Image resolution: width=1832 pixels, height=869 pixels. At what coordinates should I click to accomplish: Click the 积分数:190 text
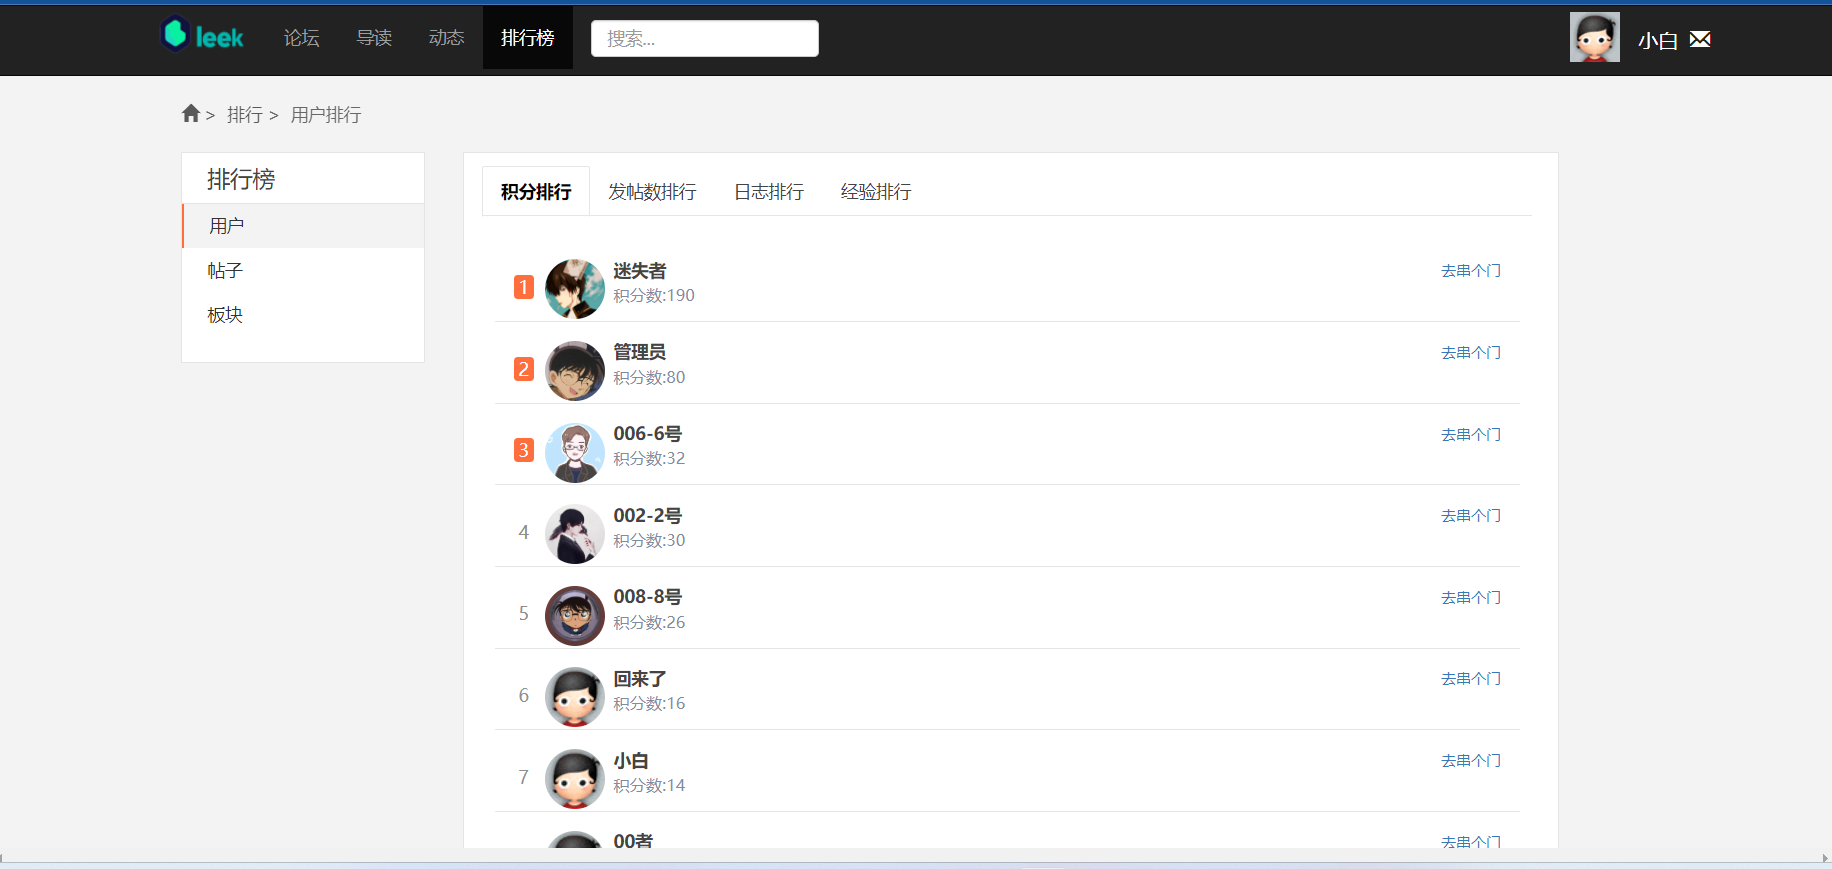(x=654, y=296)
